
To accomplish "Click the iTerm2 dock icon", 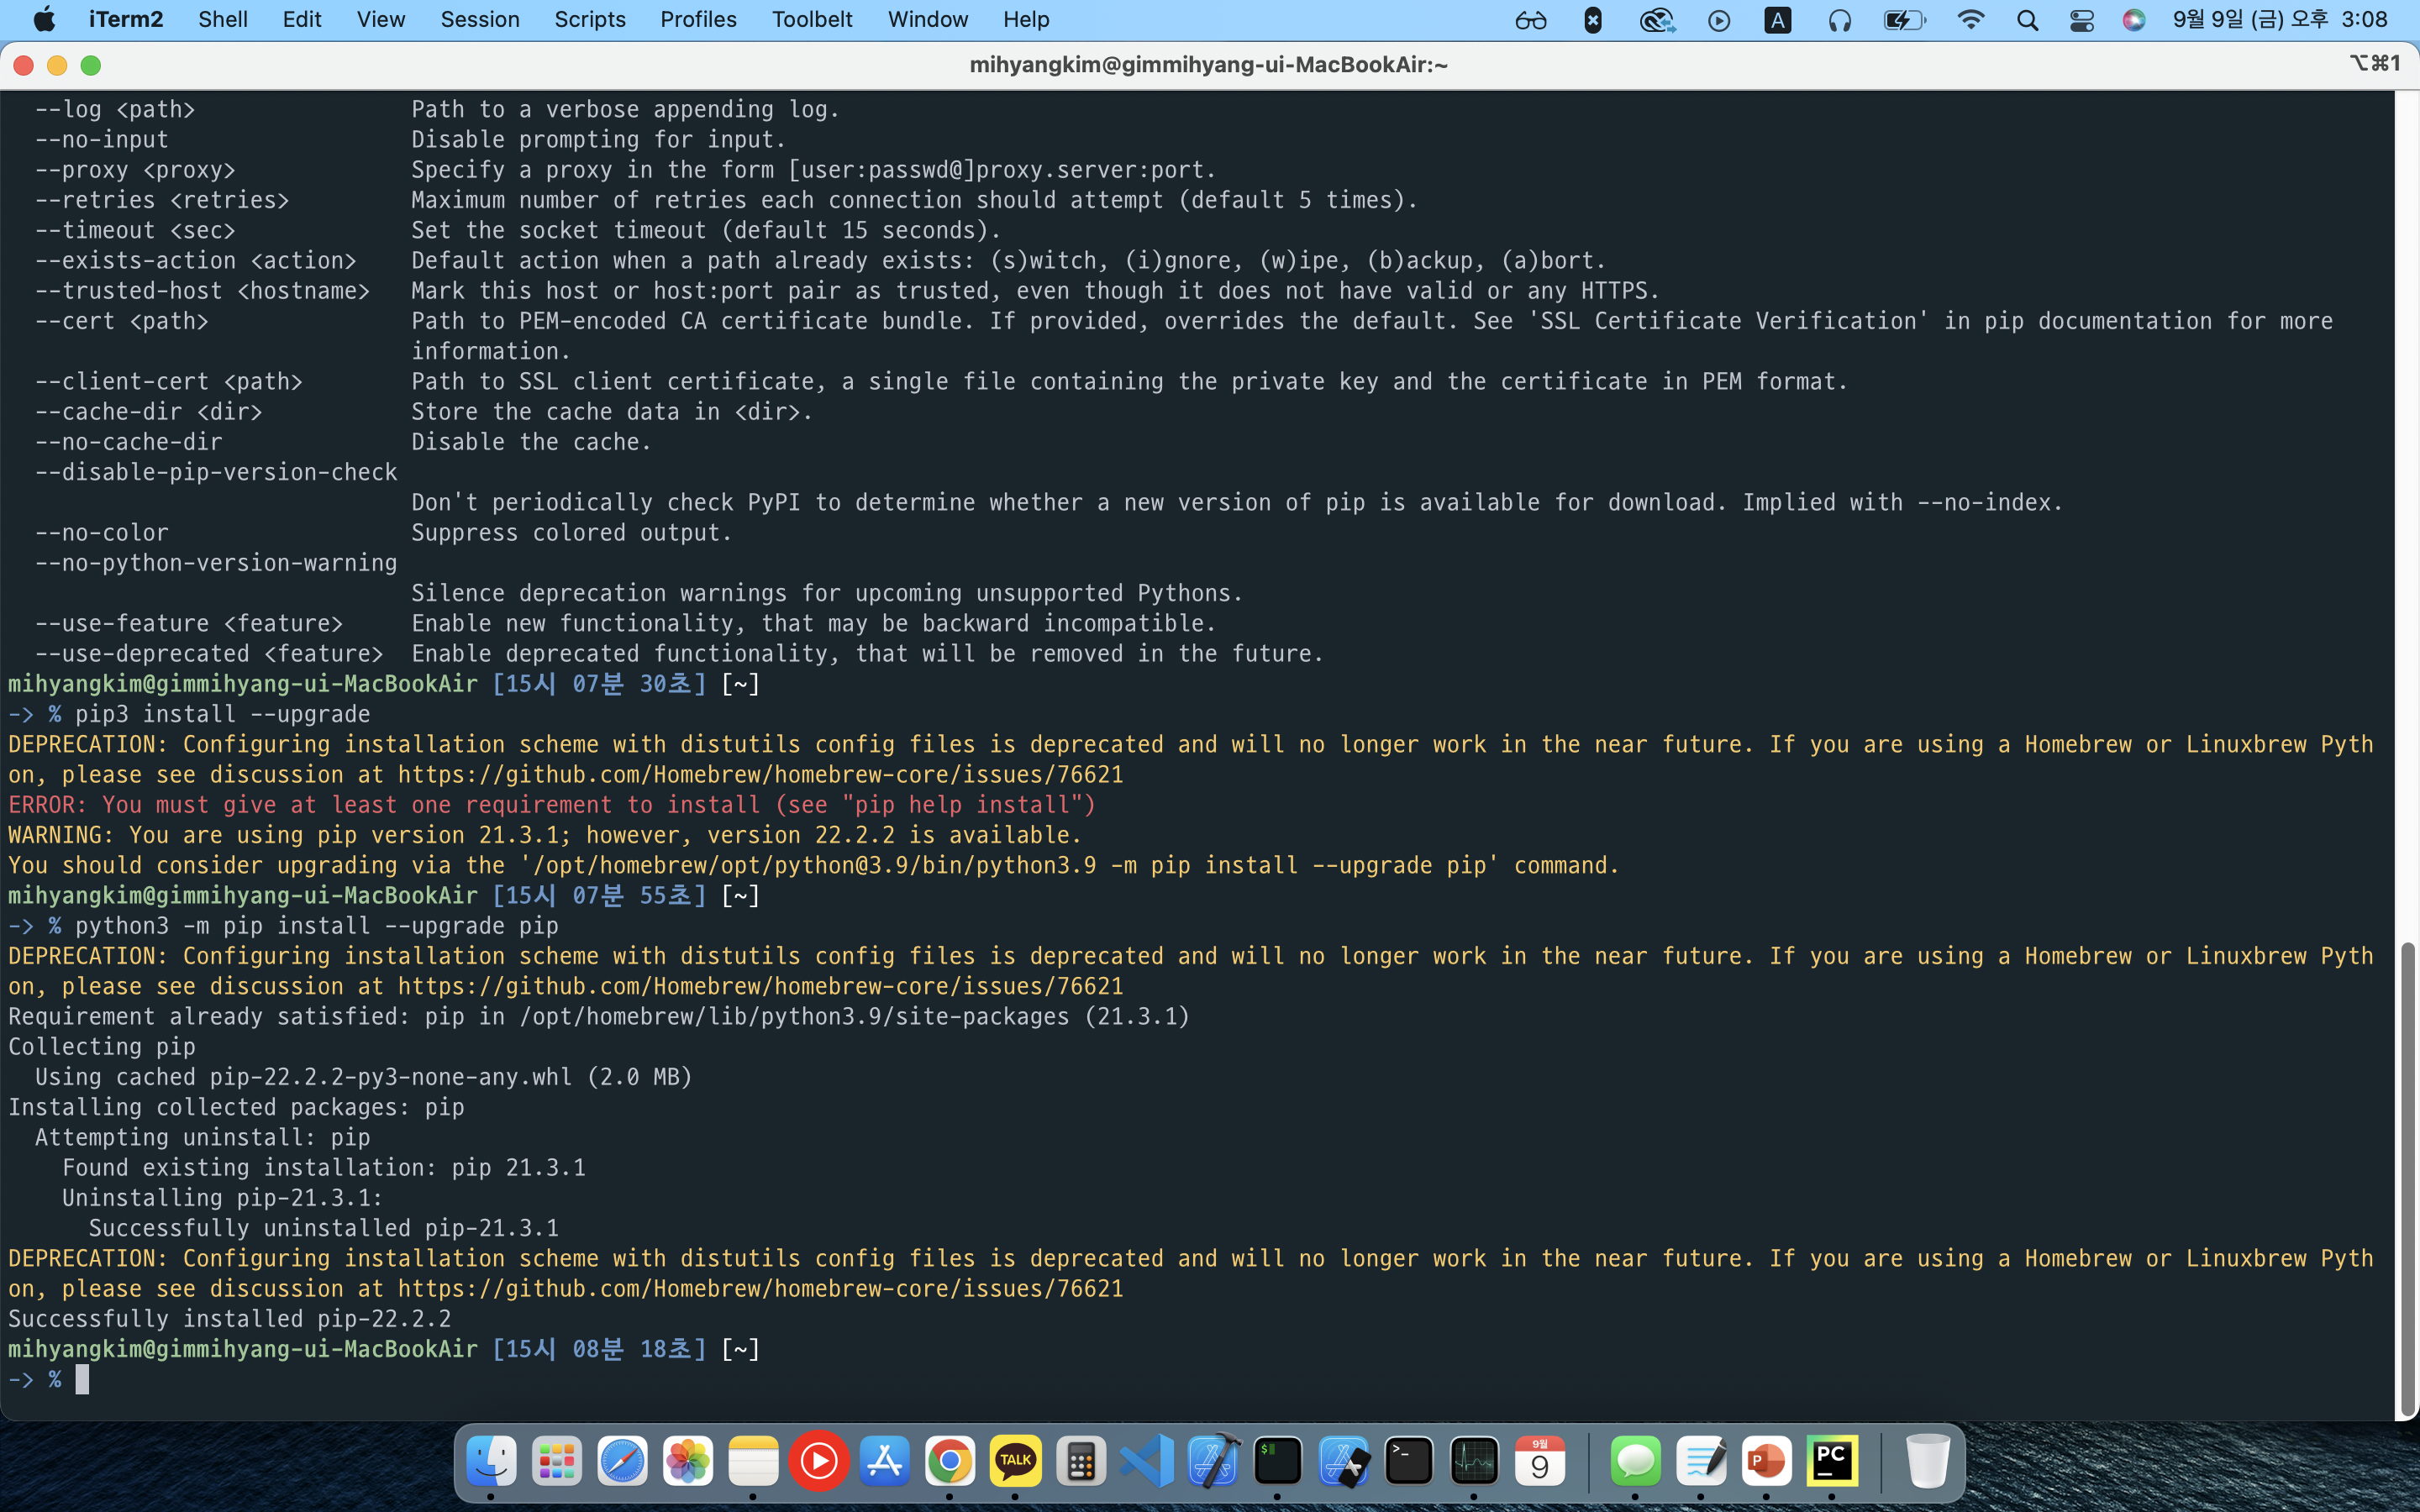I will pos(1278,1462).
